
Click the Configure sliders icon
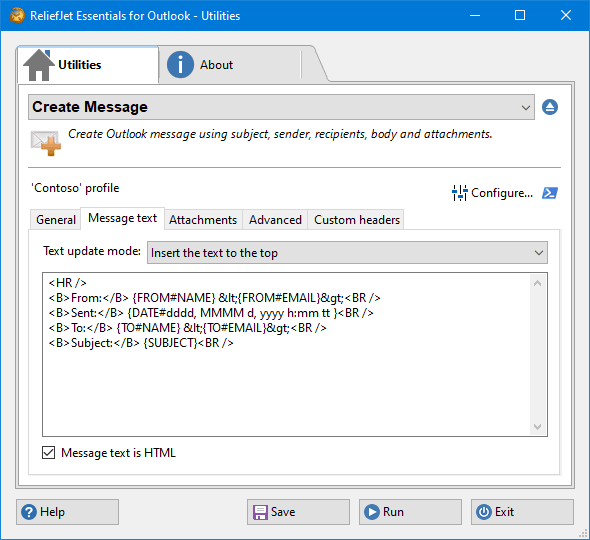[459, 193]
